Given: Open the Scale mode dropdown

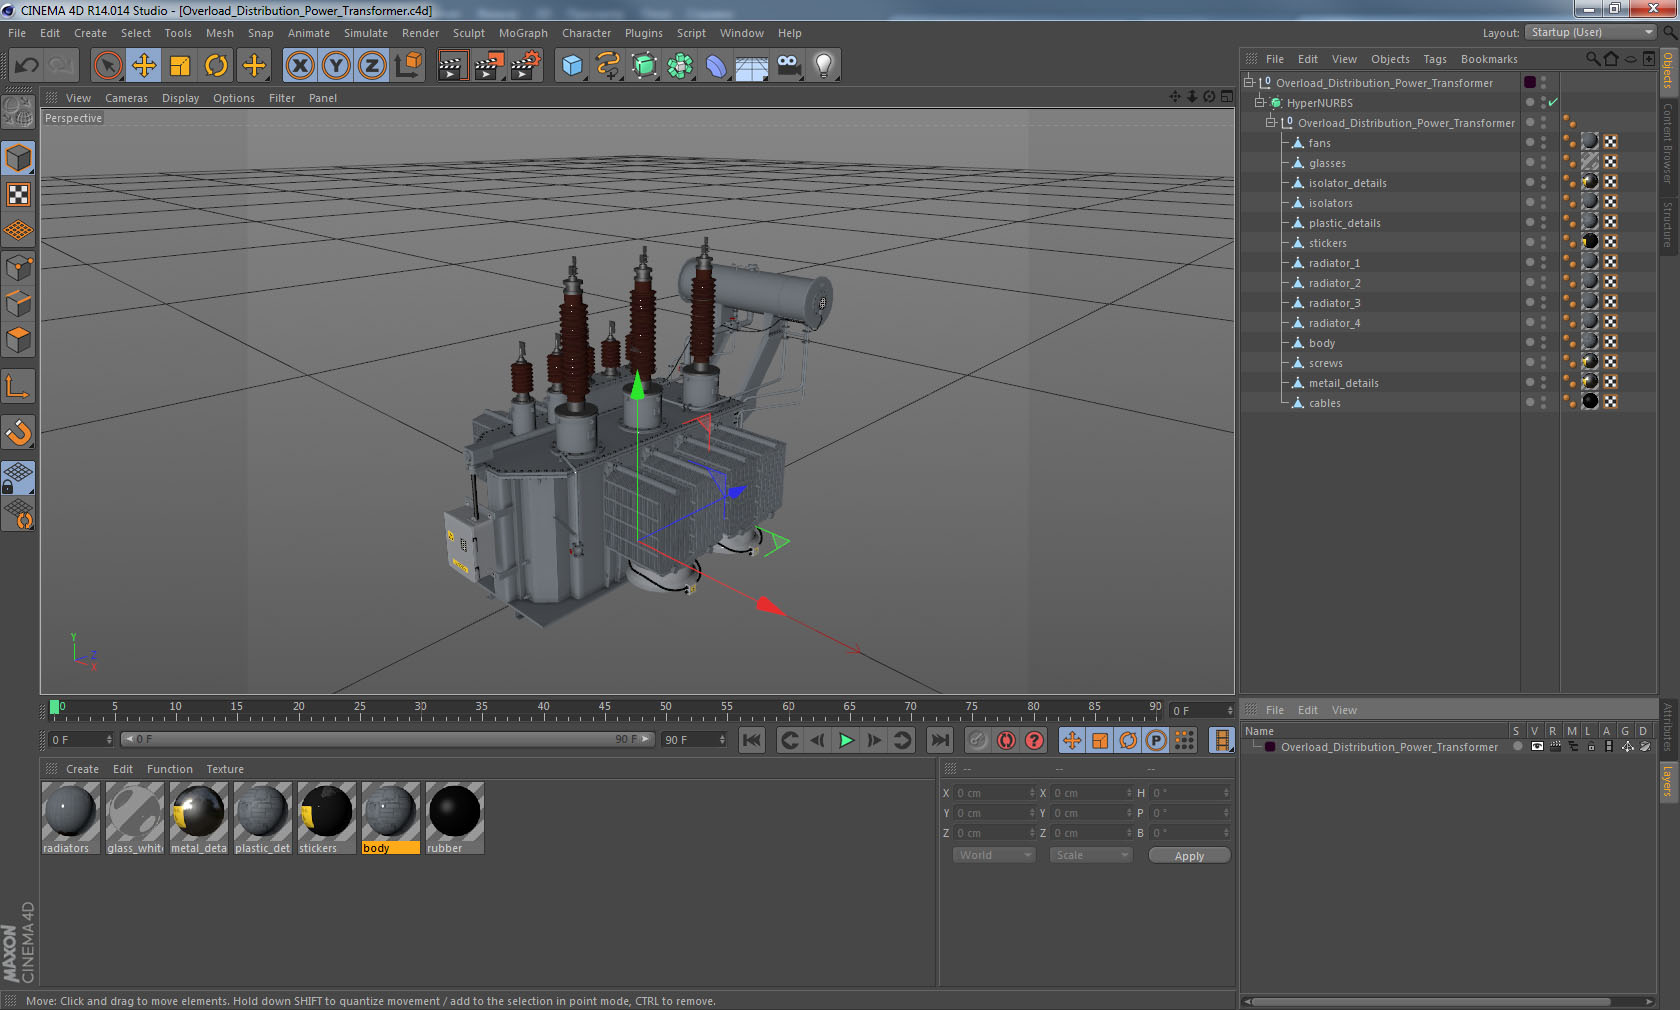Looking at the screenshot, I should pyautogui.click(x=1091, y=855).
